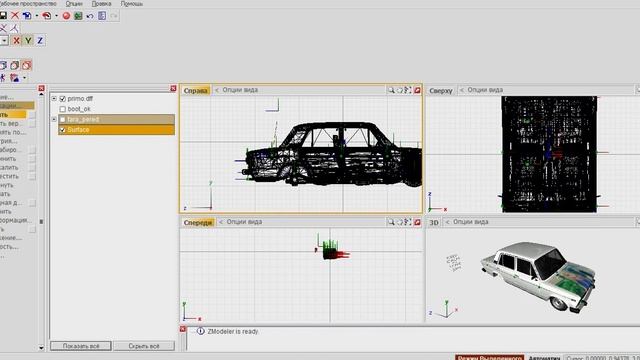This screenshot has height=360, width=640.
Task: Click the blue document page icon in toolbar
Action: tap(102, 16)
